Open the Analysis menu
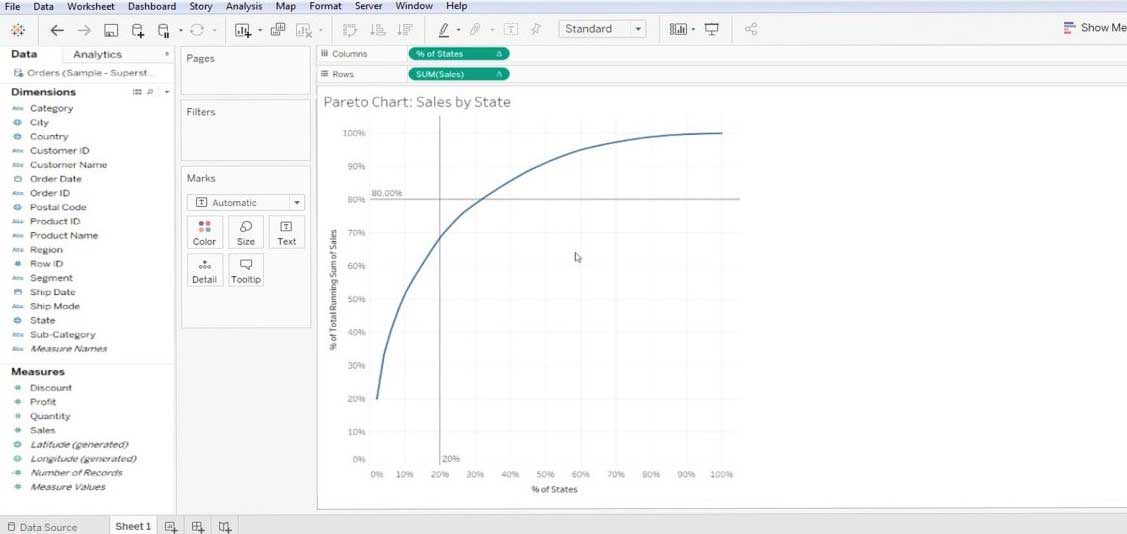 click(244, 6)
